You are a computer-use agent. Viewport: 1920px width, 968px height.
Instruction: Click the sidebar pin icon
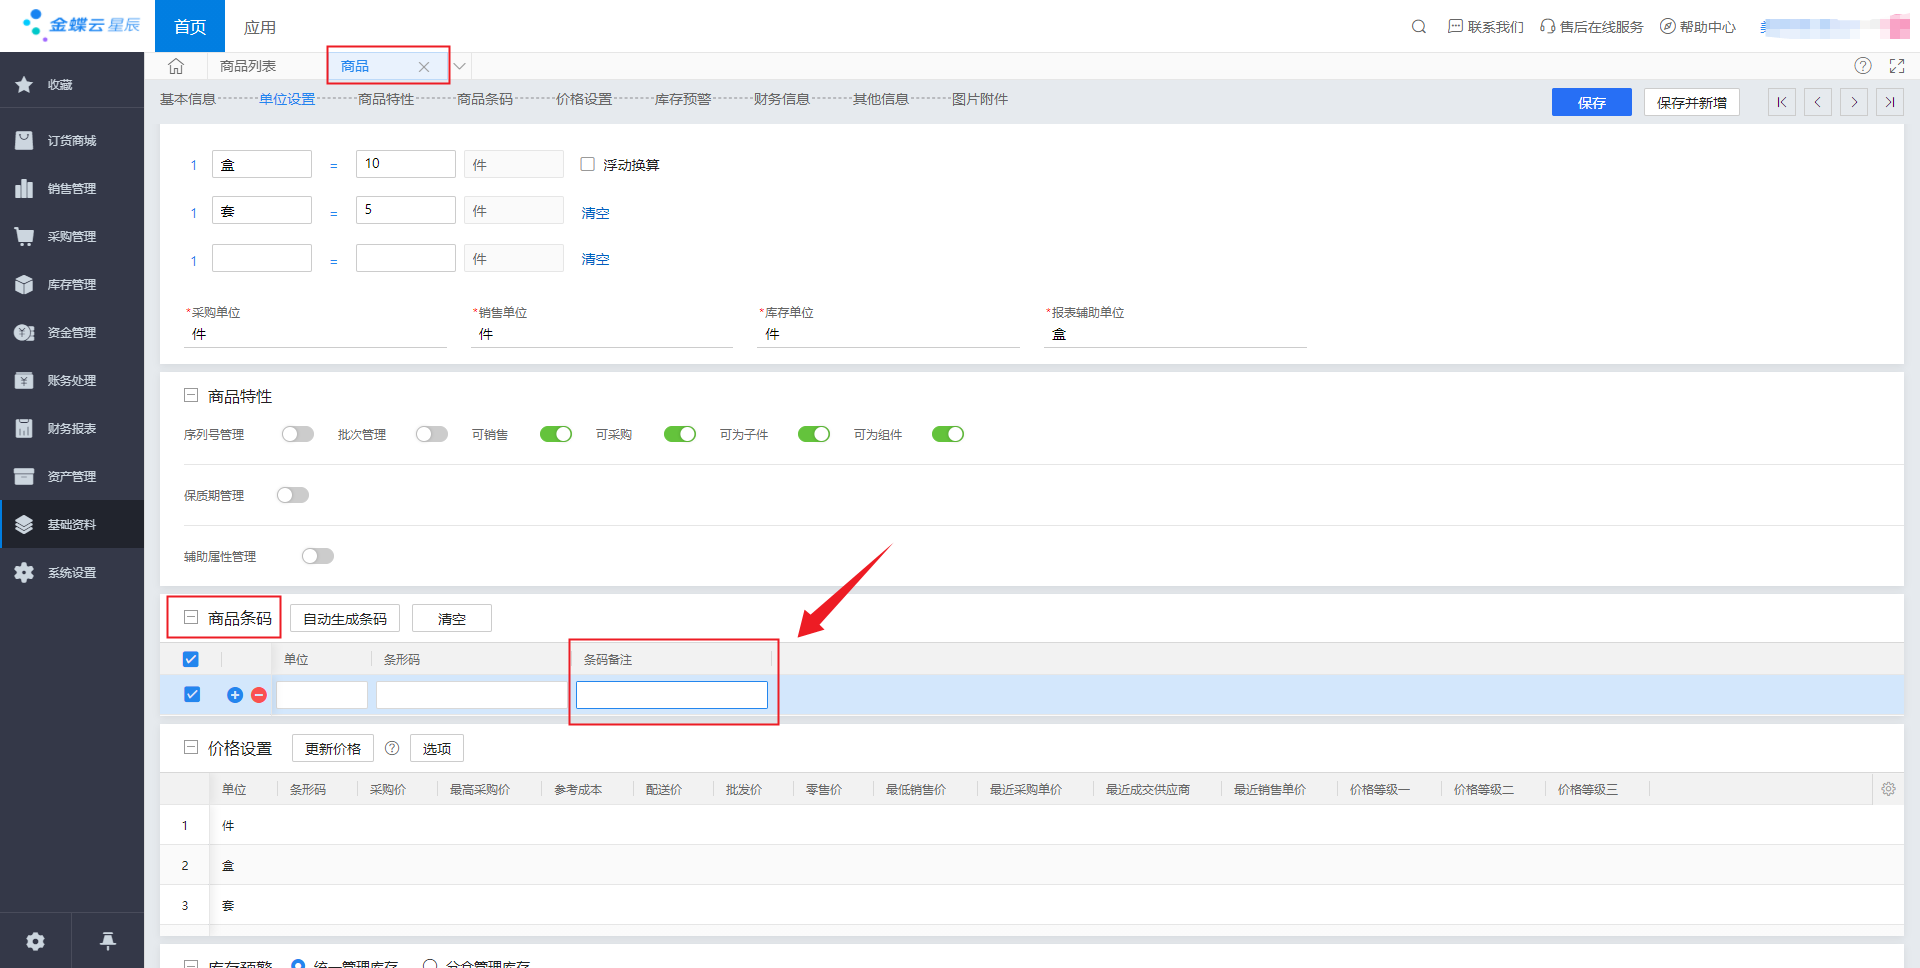108,941
